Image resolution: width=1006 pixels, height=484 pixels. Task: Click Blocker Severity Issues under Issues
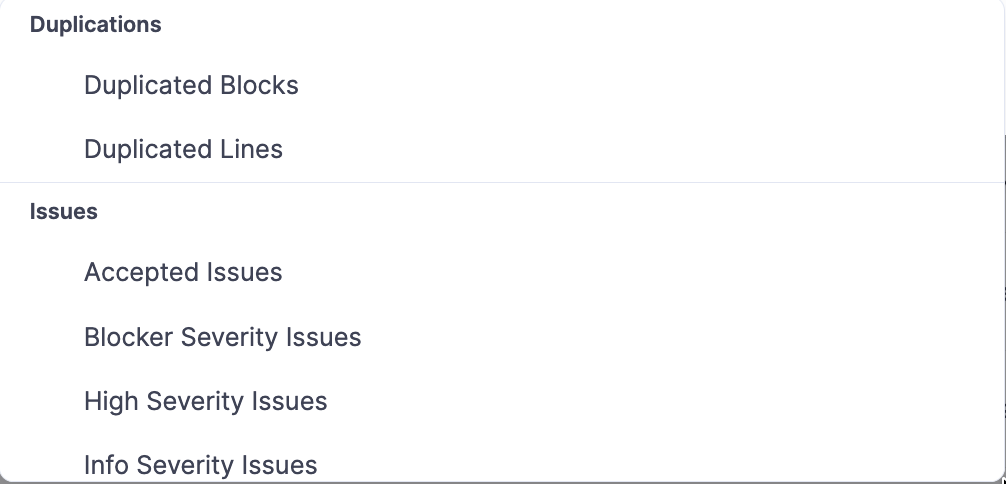[222, 337]
